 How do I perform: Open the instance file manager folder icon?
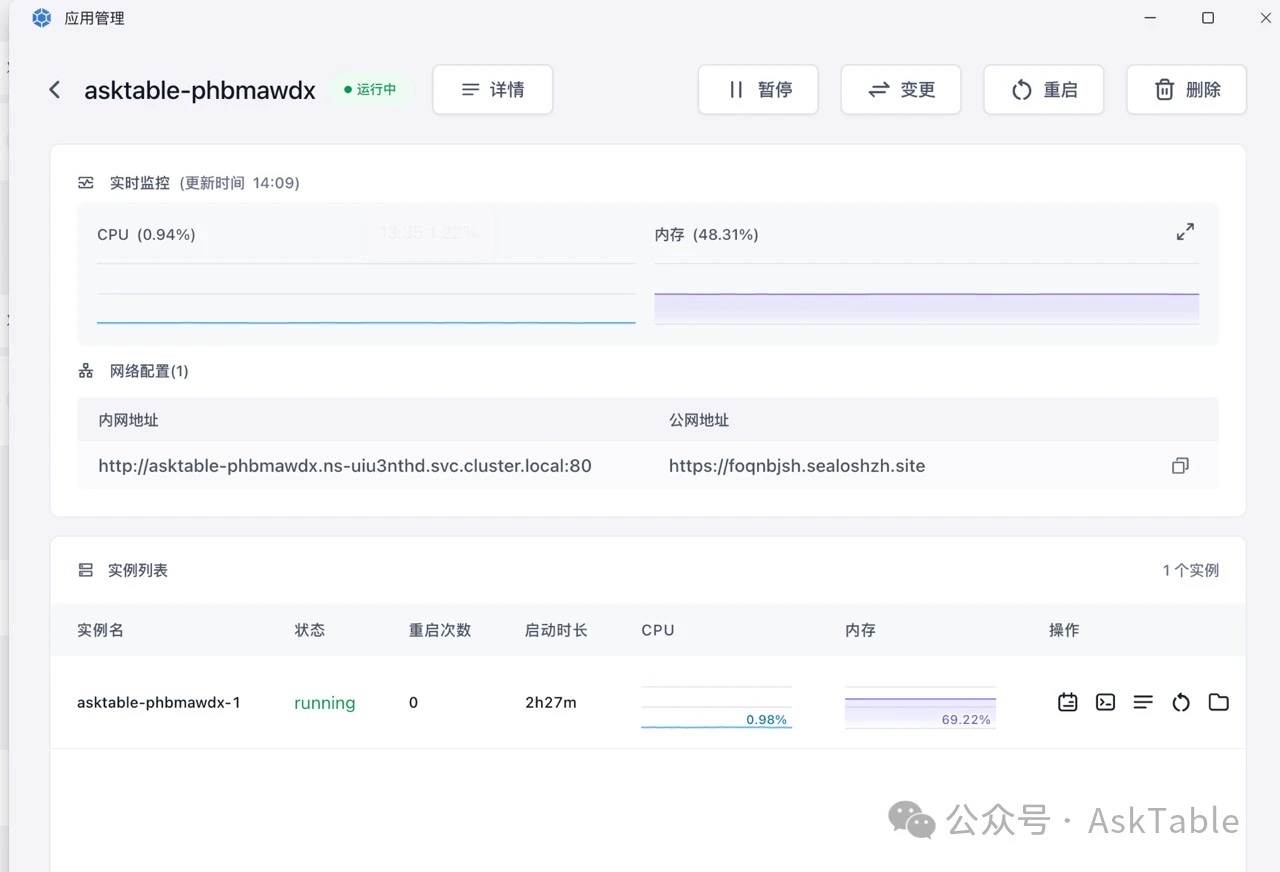1218,702
